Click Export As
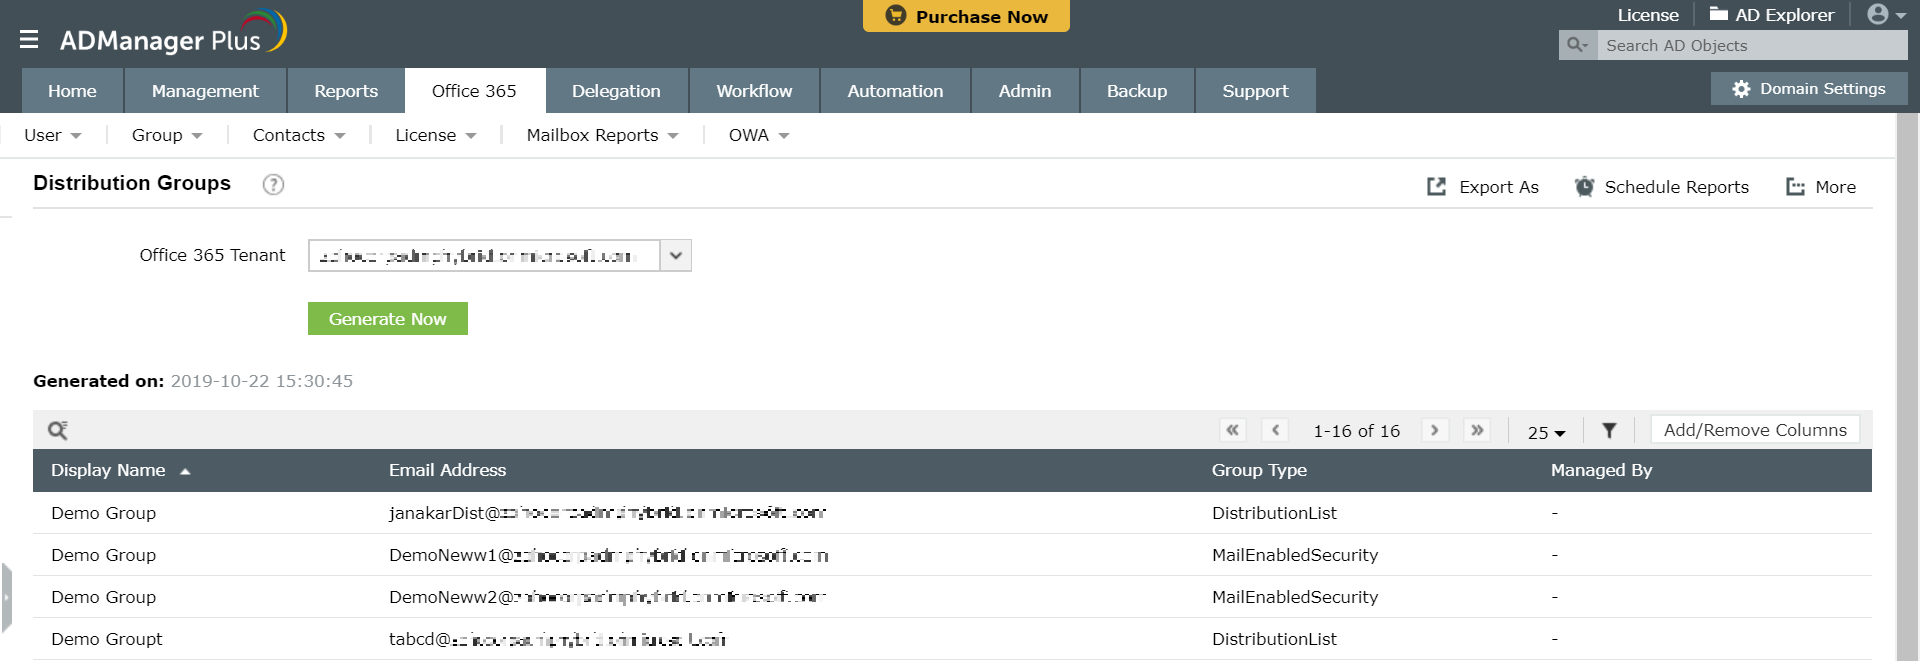 pyautogui.click(x=1483, y=187)
